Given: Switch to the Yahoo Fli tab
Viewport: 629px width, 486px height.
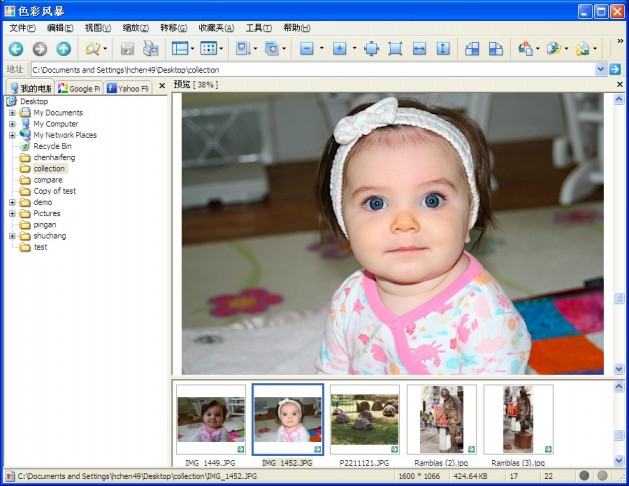Looking at the screenshot, I should click(127, 88).
